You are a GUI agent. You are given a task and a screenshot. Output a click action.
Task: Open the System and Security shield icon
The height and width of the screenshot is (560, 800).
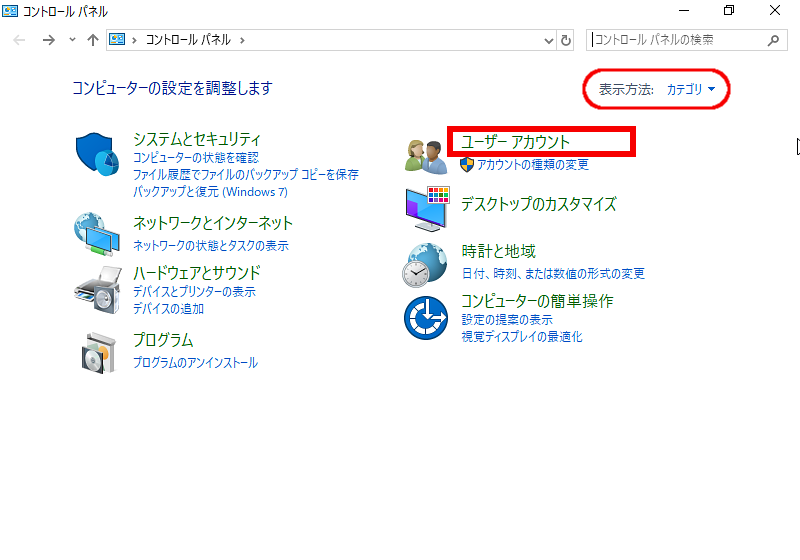(x=97, y=154)
